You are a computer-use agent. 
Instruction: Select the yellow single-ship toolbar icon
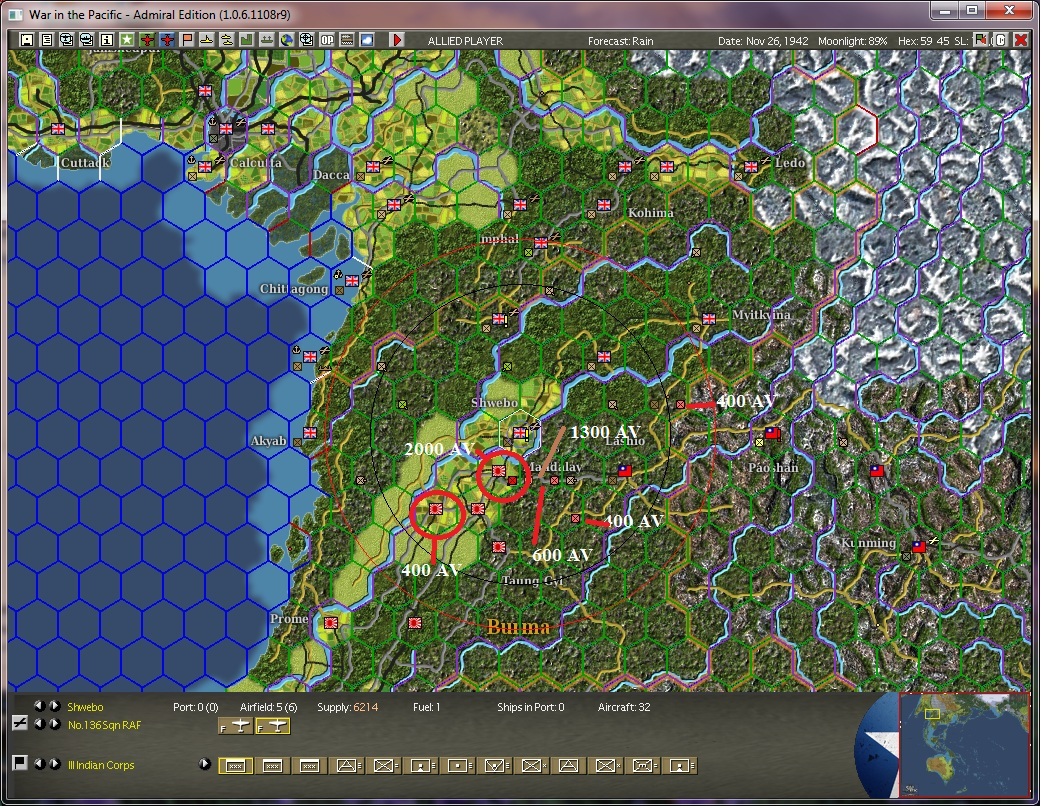pos(206,40)
